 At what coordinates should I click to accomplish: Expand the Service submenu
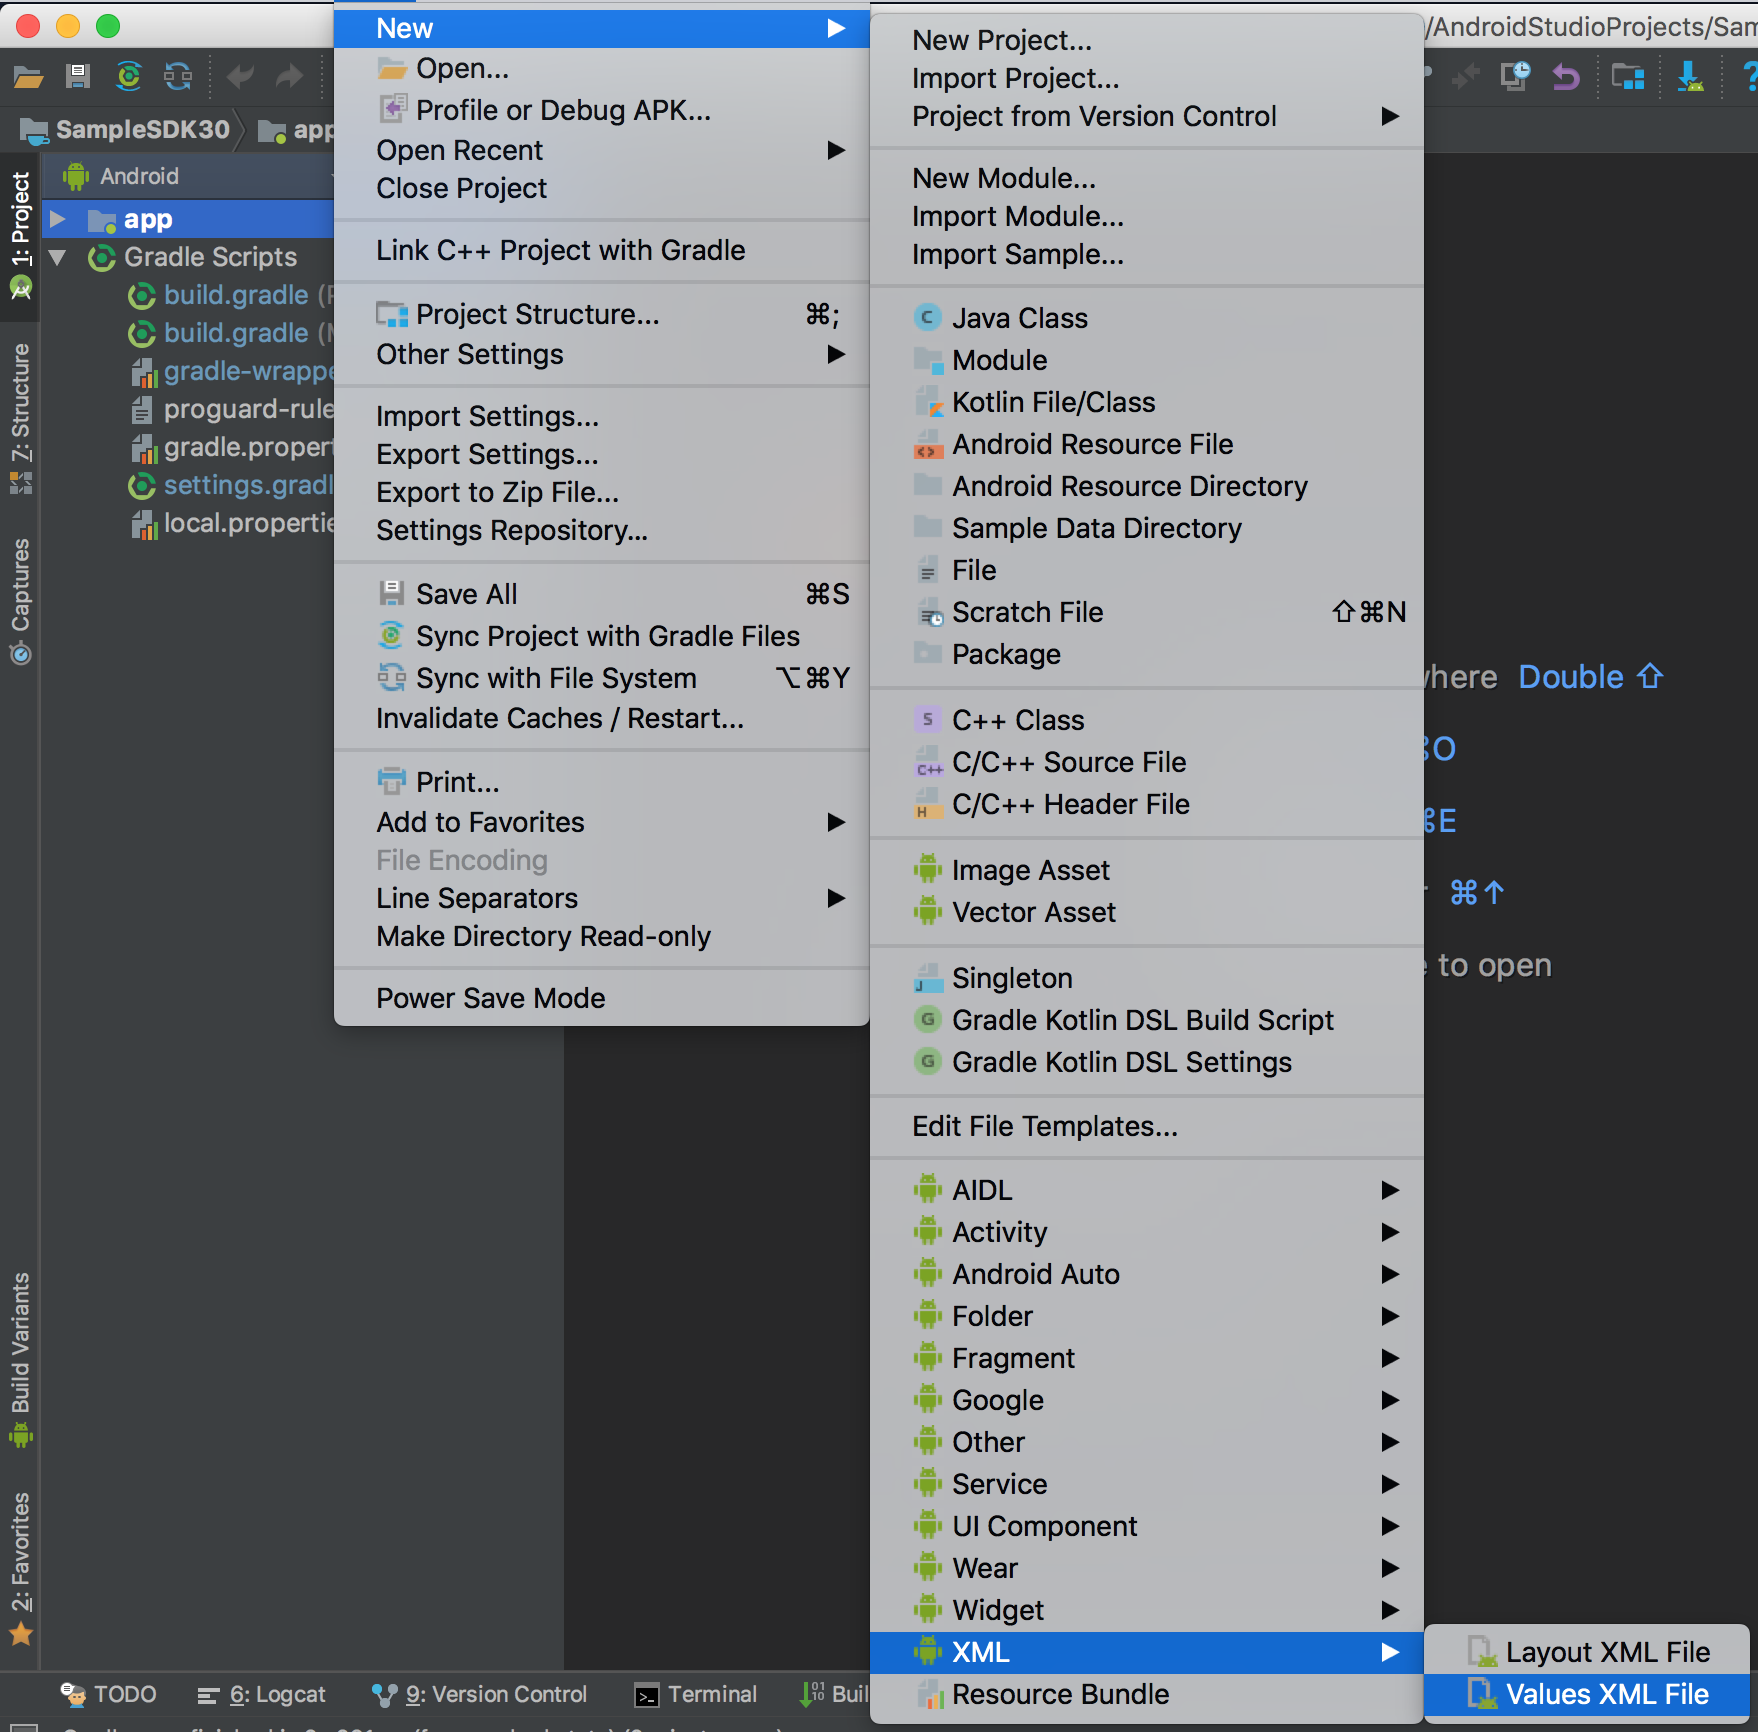point(1147,1484)
